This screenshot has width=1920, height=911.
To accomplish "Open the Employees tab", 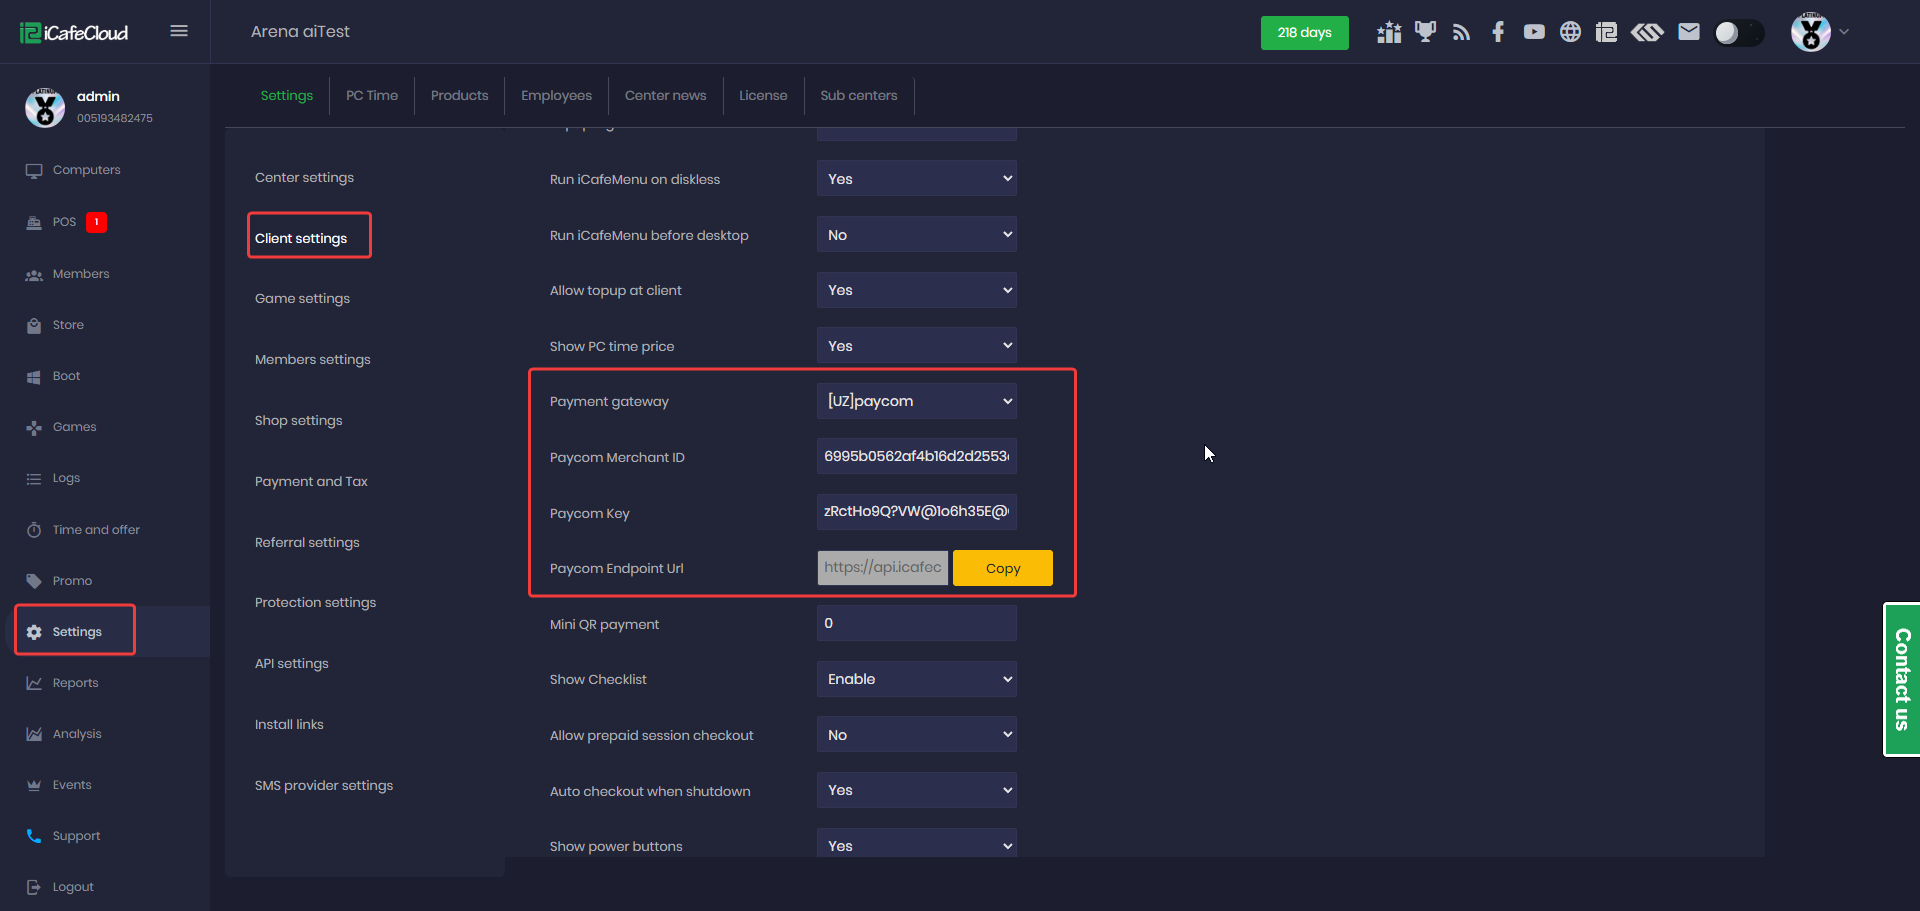I will coord(556,96).
